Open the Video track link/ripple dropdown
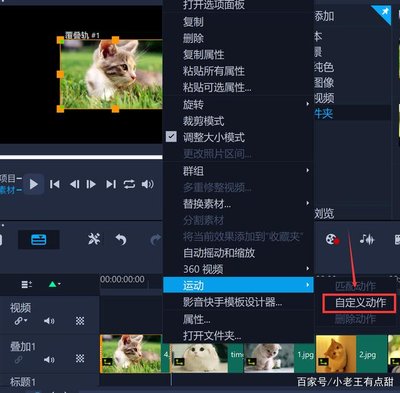This screenshot has height=393, width=400. (21, 321)
